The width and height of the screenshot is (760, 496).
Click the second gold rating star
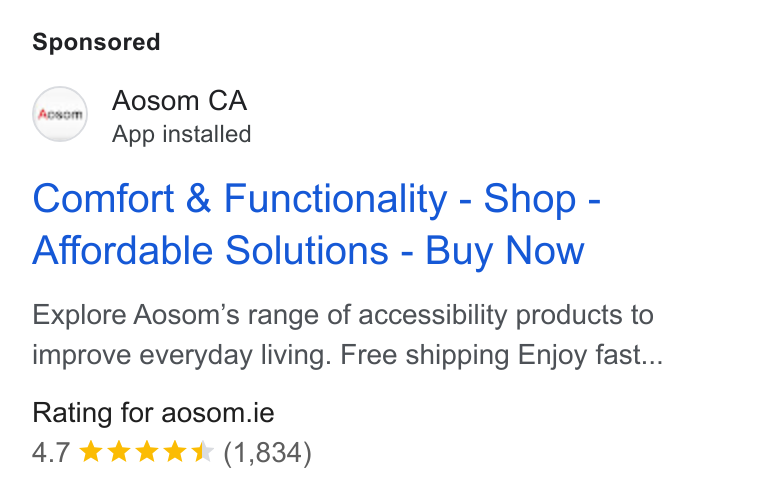coord(119,452)
